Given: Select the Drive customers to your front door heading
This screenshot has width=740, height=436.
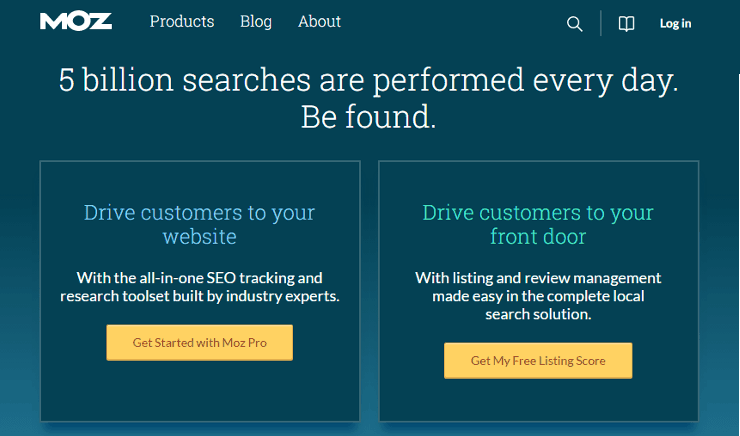Looking at the screenshot, I should click(538, 225).
